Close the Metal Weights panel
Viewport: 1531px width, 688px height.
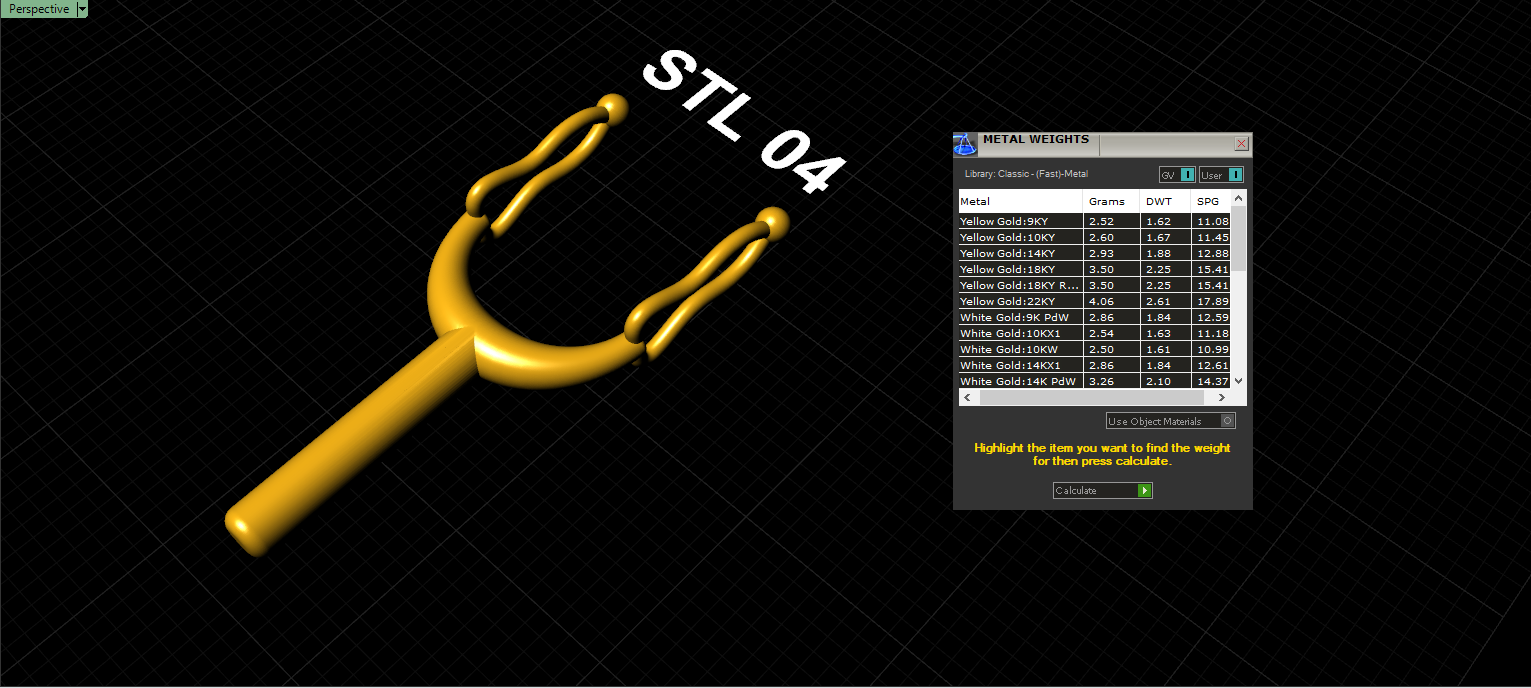click(1241, 144)
